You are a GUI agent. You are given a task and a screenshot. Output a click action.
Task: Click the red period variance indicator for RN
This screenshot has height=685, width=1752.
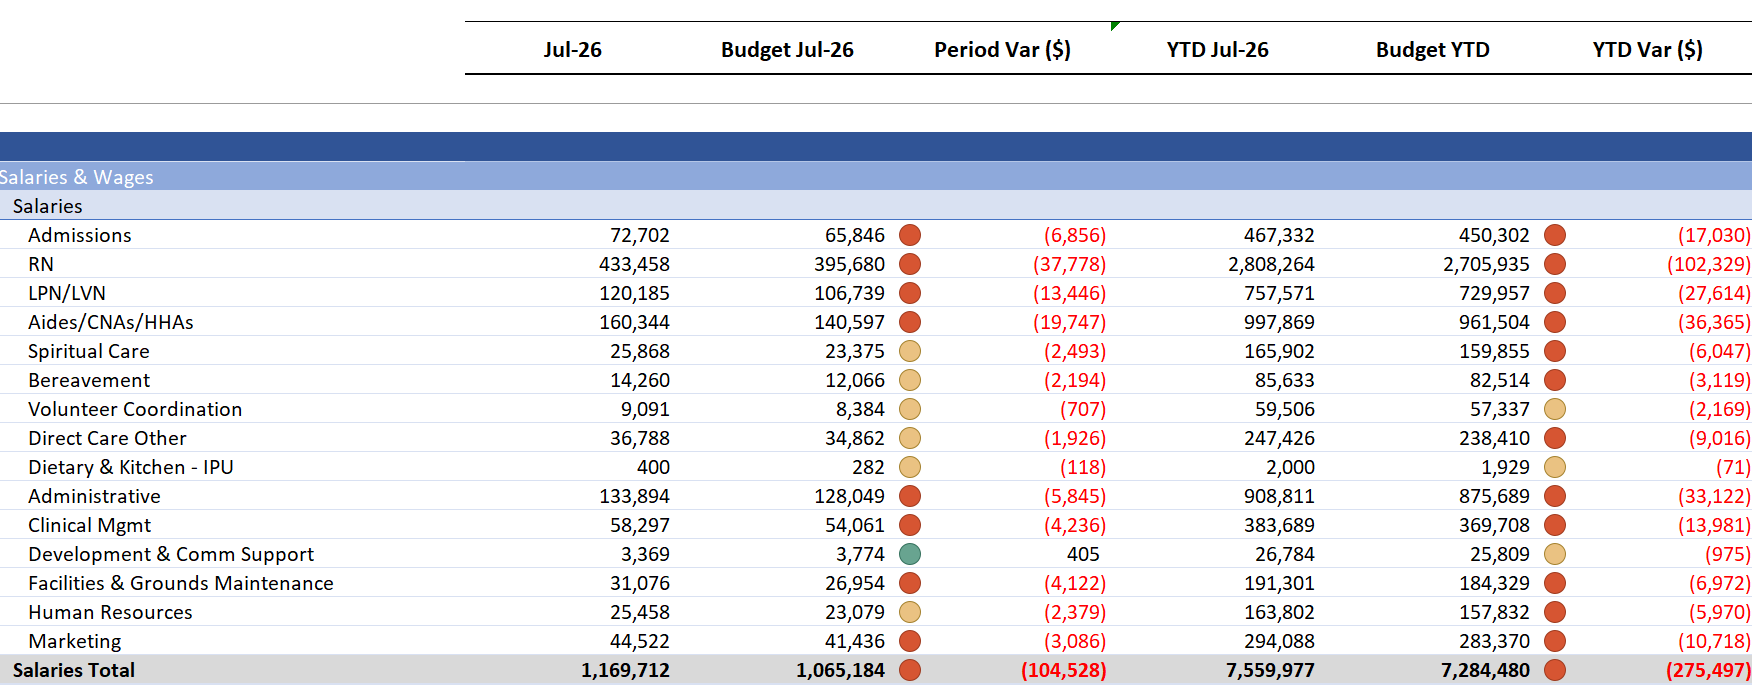910,264
